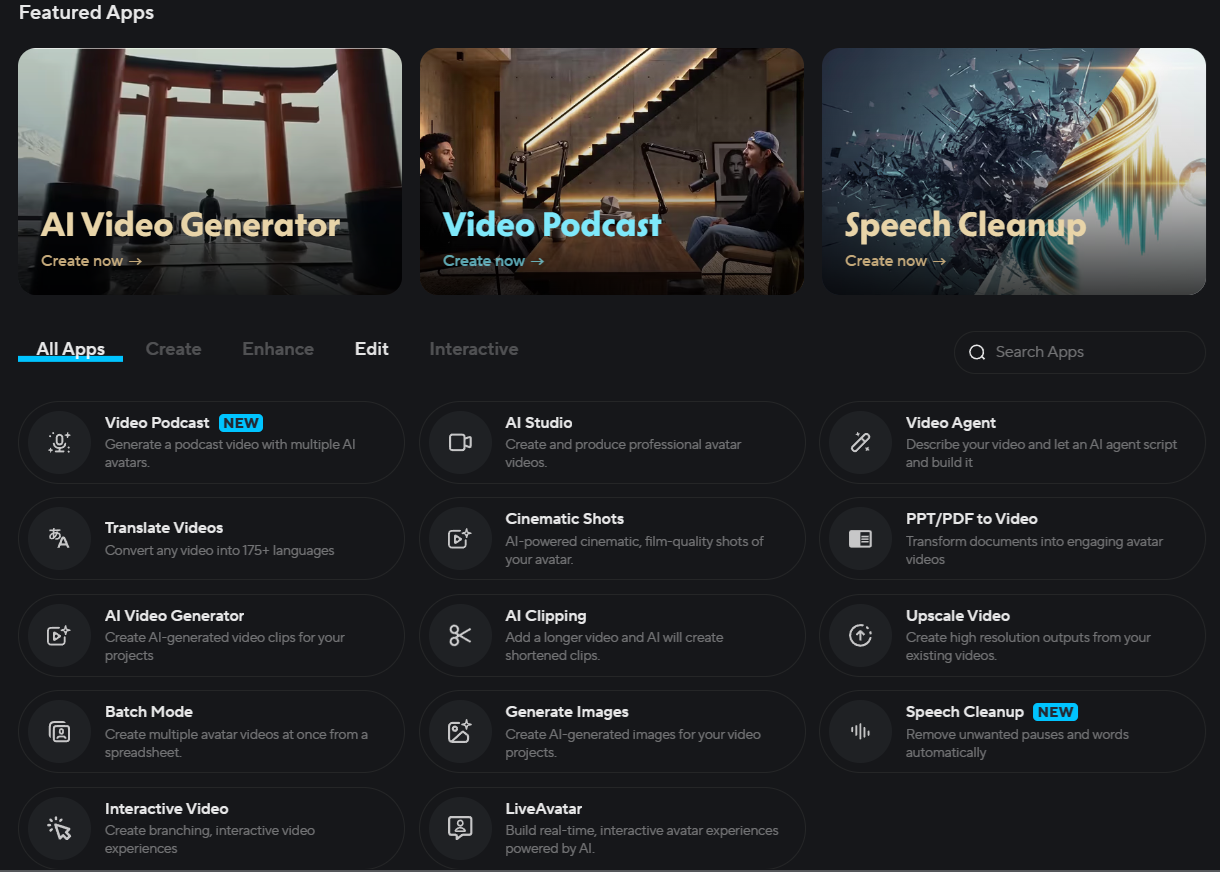Click the Interactive Video cursor icon
The width and height of the screenshot is (1220, 872).
[x=60, y=829]
